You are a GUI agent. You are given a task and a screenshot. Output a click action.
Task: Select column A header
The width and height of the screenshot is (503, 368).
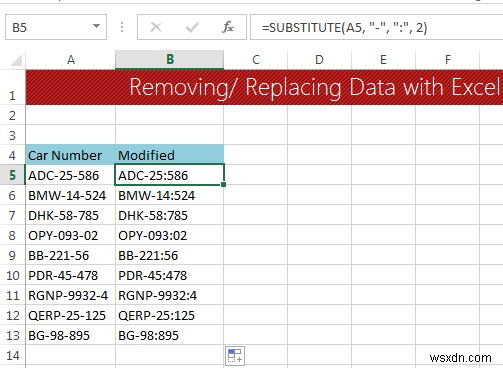pyautogui.click(x=71, y=60)
